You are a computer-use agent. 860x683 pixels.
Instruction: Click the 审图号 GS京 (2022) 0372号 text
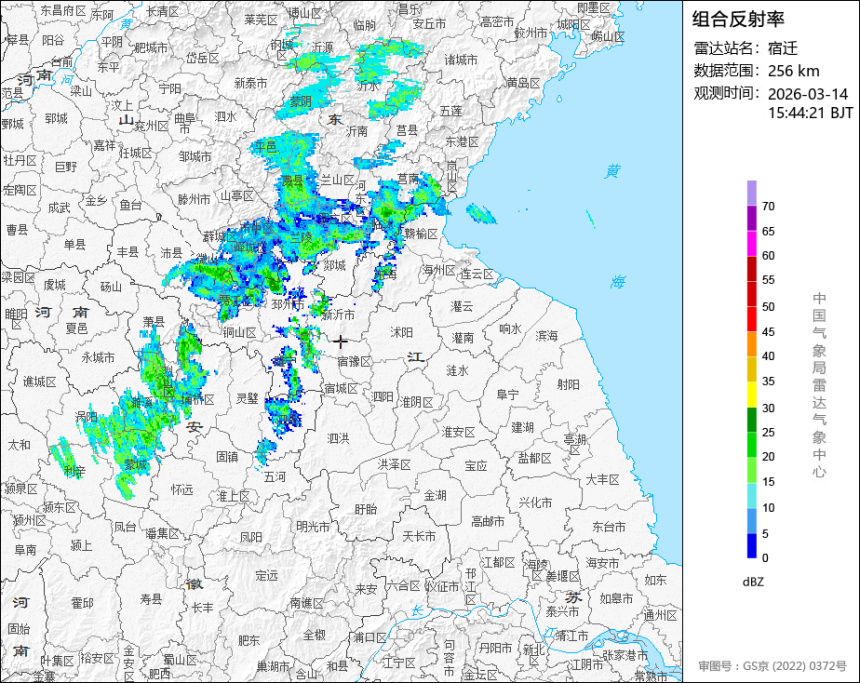[x=772, y=666]
